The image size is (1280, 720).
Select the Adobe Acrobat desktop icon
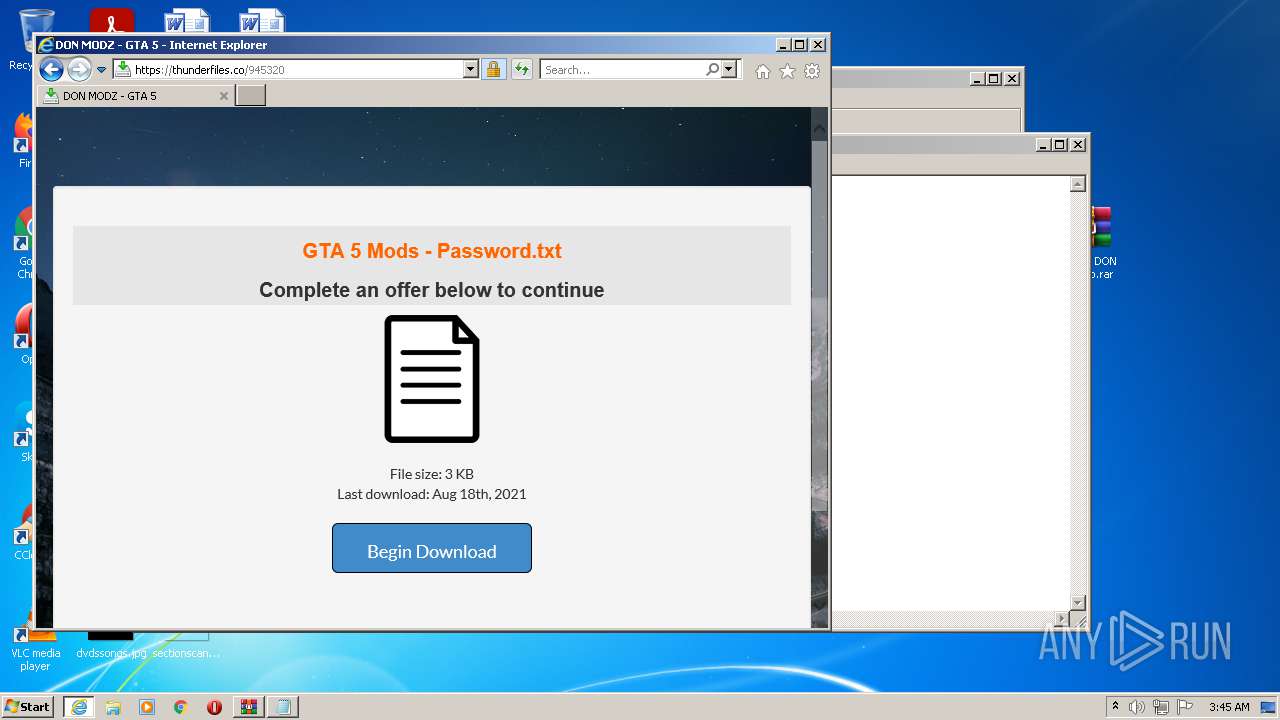click(x=111, y=21)
